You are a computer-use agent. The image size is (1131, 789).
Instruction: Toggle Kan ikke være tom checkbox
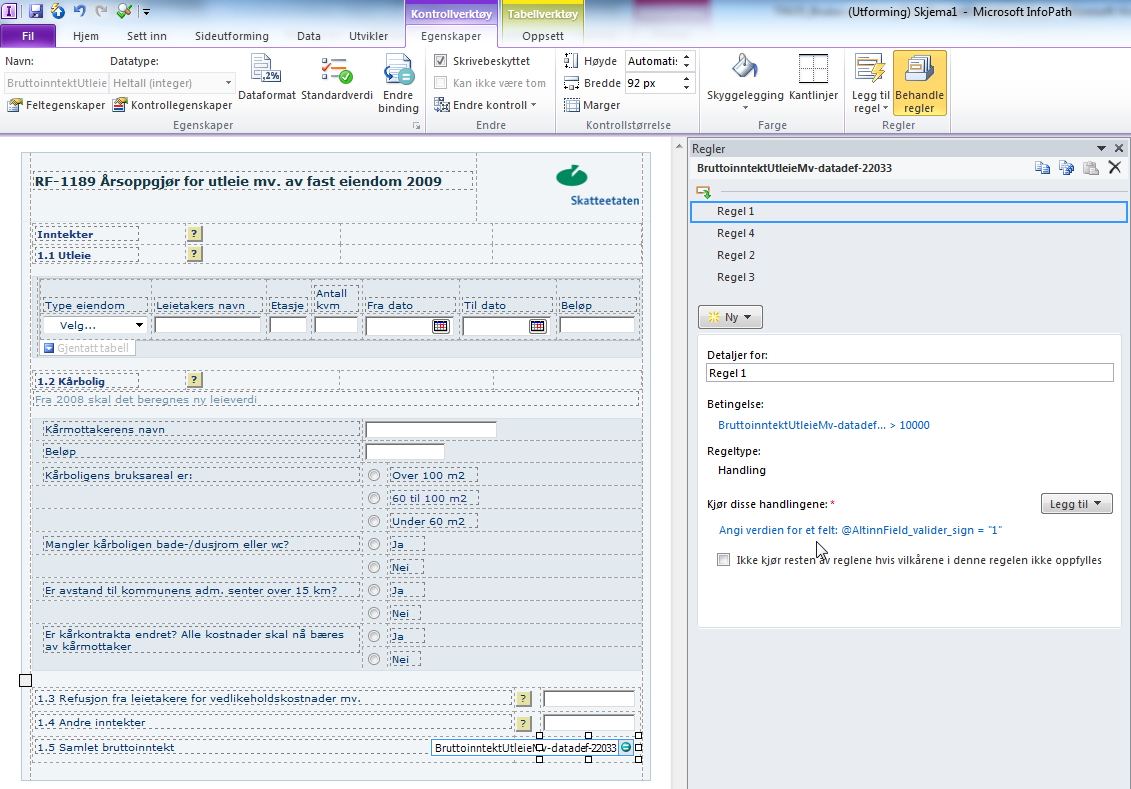[x=441, y=83]
